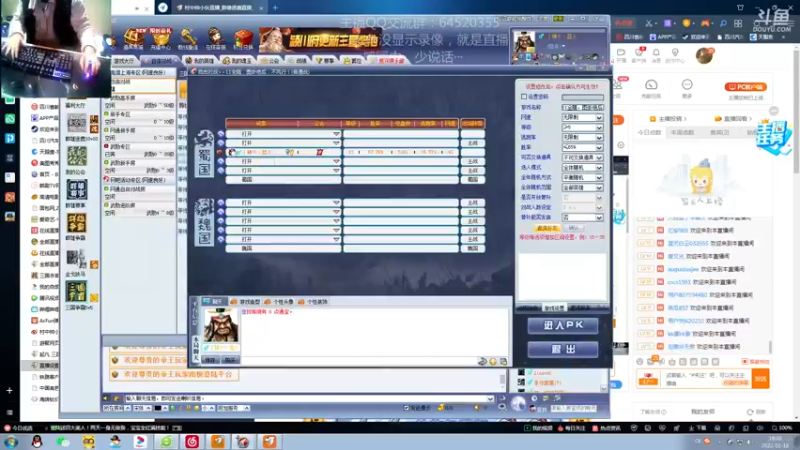The height and width of the screenshot is (450, 800).
Task: Open the 游戏造型 tab in chat panel
Action: click(245, 302)
